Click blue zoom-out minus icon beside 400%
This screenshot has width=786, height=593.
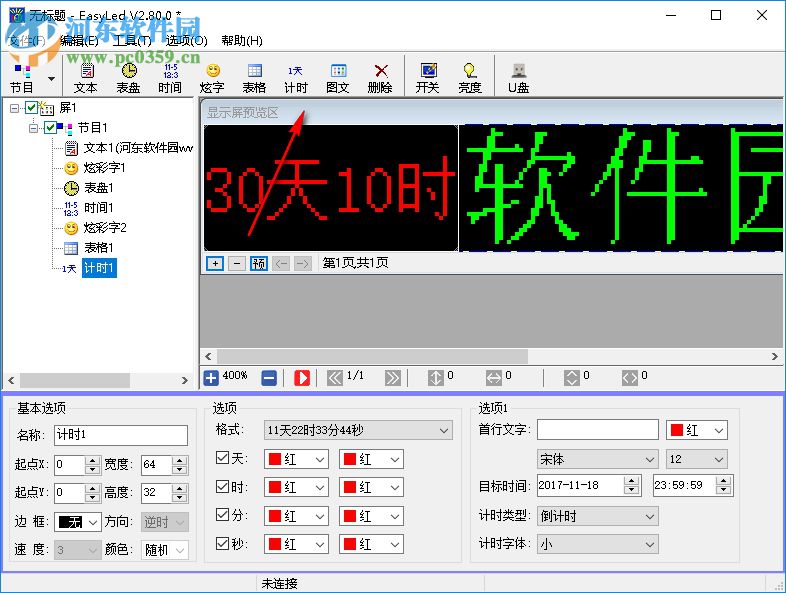[x=269, y=377]
